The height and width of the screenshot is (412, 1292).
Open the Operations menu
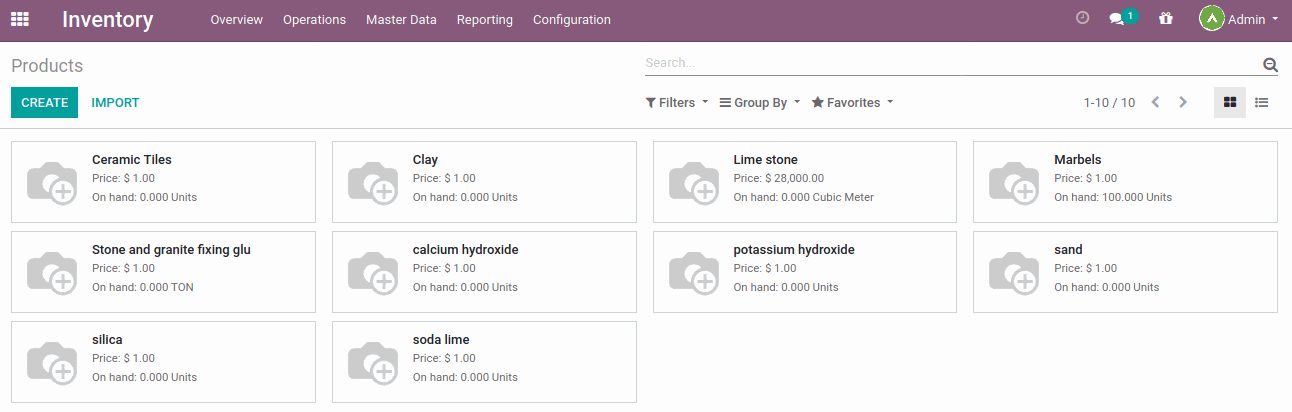click(314, 20)
